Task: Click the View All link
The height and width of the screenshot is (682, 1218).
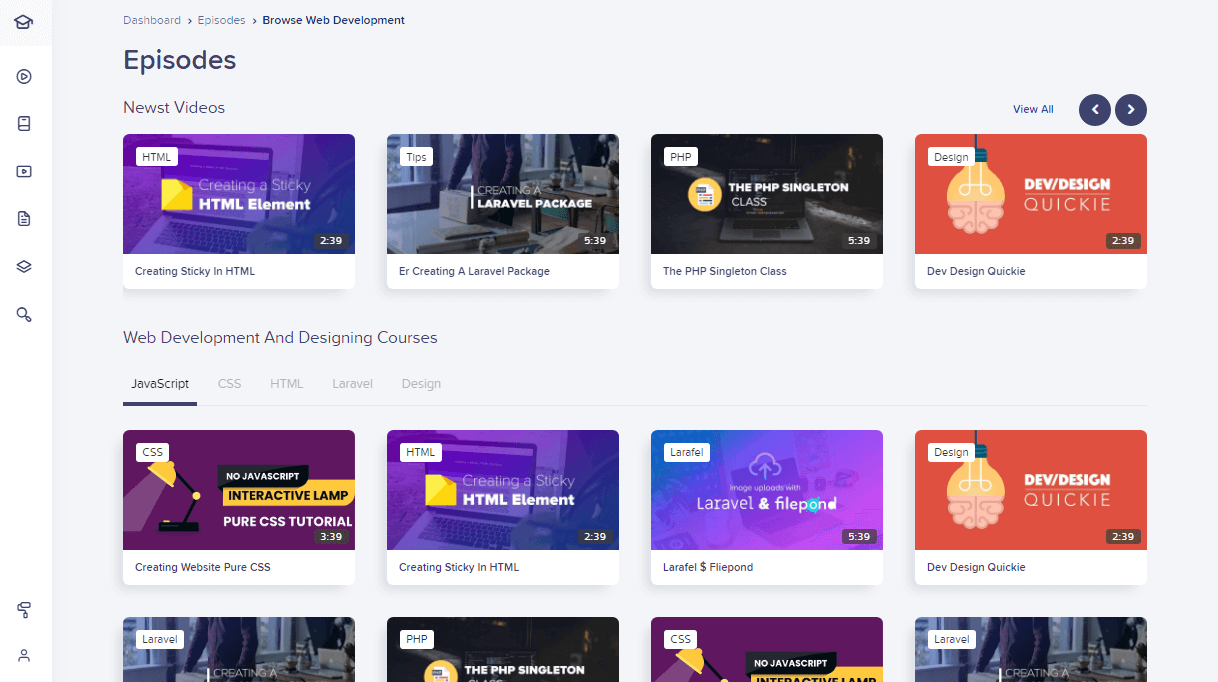Action: 1032,110
